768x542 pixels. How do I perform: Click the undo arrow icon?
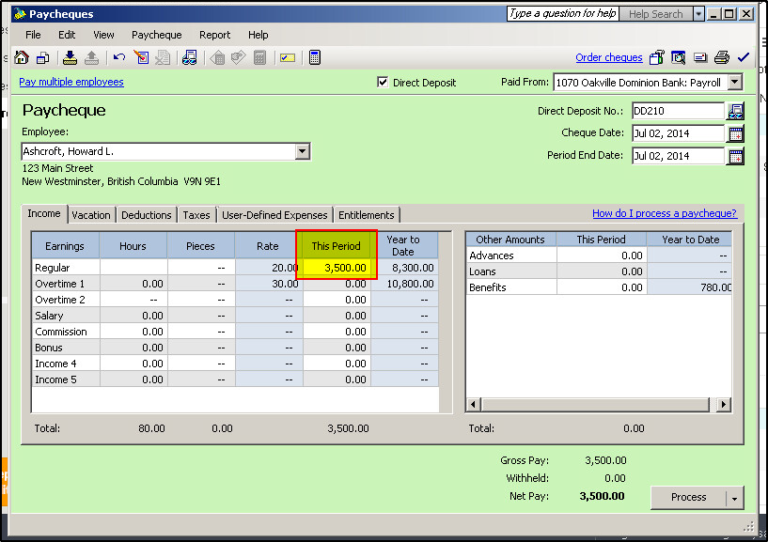click(x=119, y=58)
